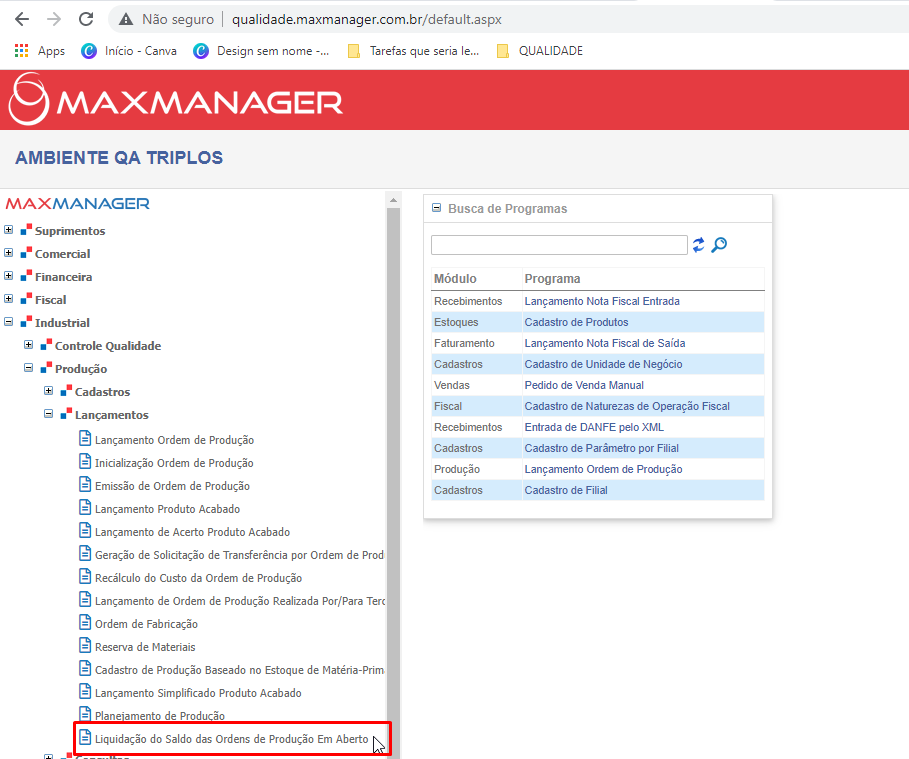Open 'Reserva de Materiais' program
Screen dimensions: 909x759
tap(145, 647)
